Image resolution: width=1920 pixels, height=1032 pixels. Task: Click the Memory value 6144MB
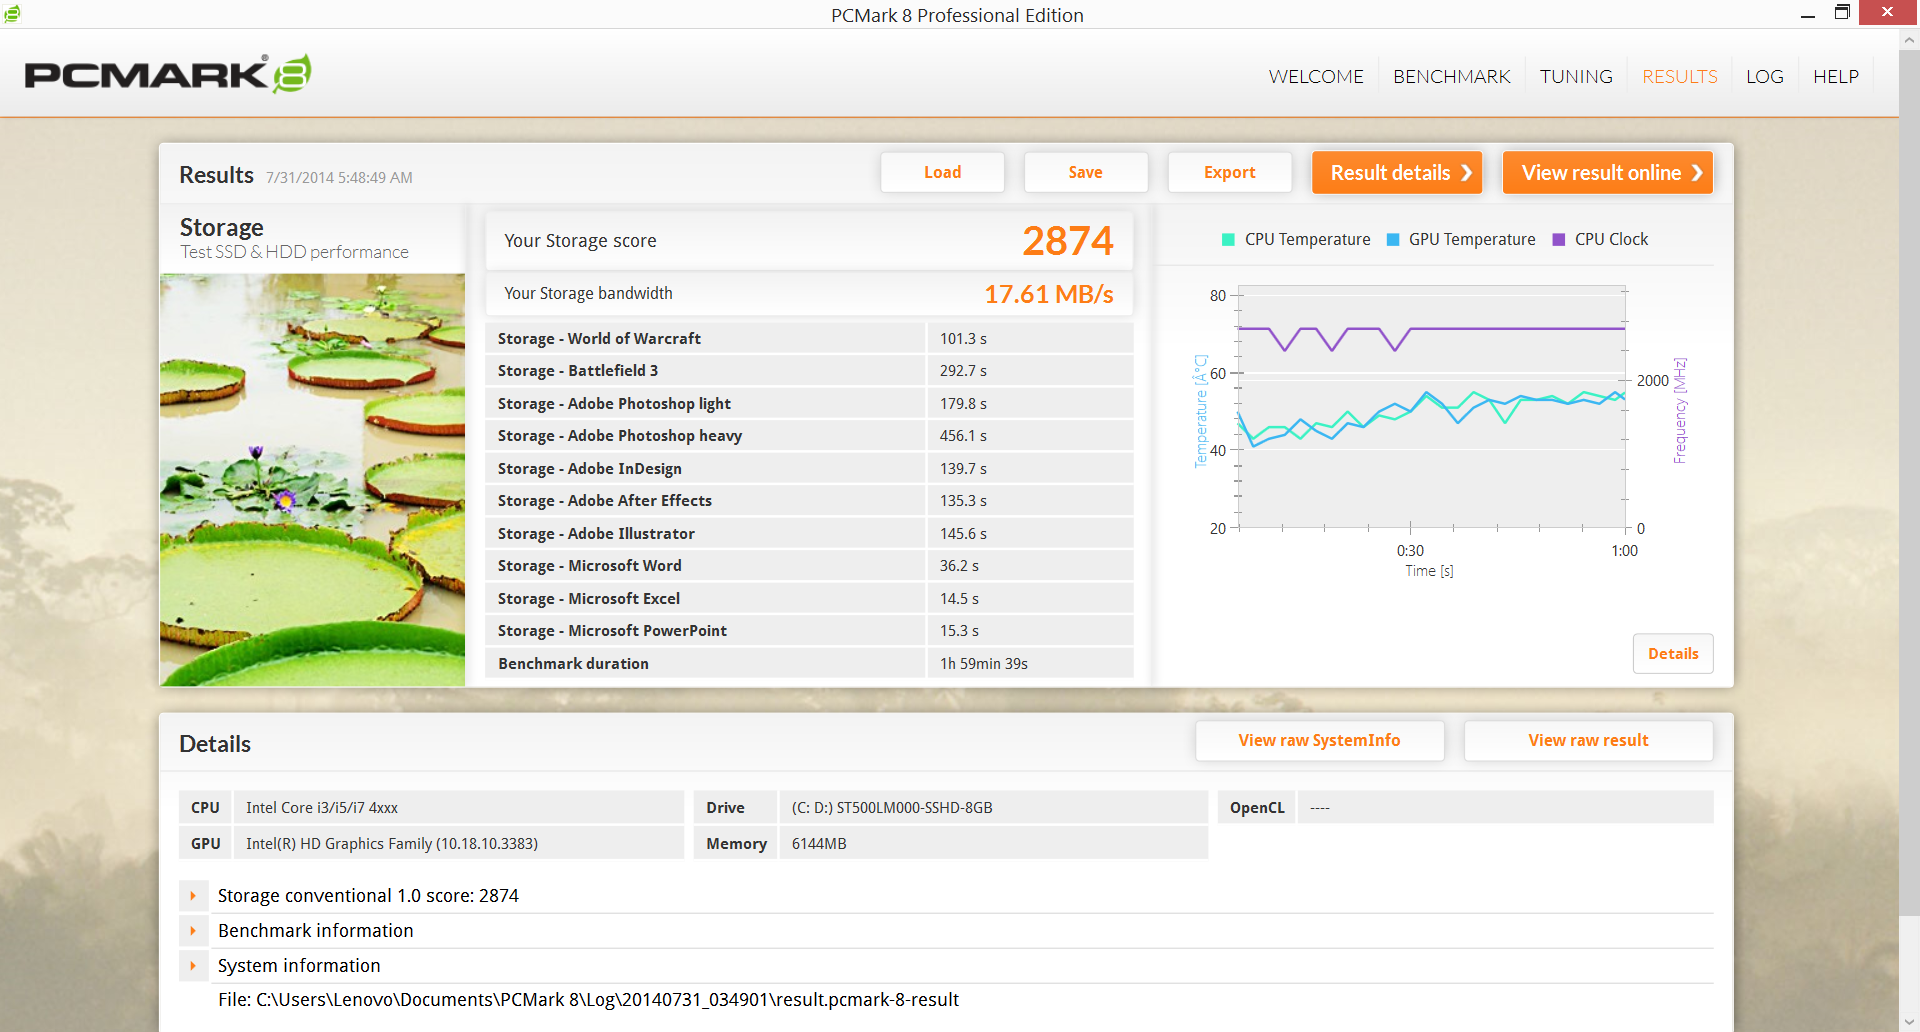(819, 844)
